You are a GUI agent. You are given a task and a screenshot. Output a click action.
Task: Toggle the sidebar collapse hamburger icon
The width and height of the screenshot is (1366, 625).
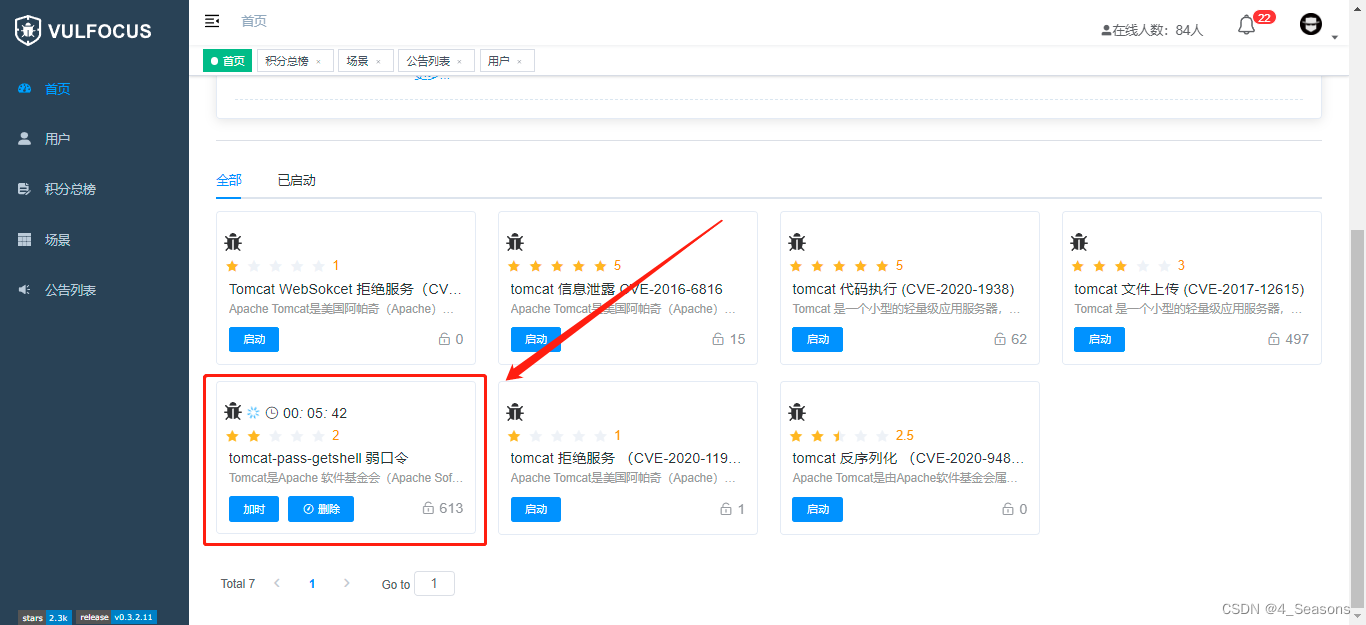(212, 21)
